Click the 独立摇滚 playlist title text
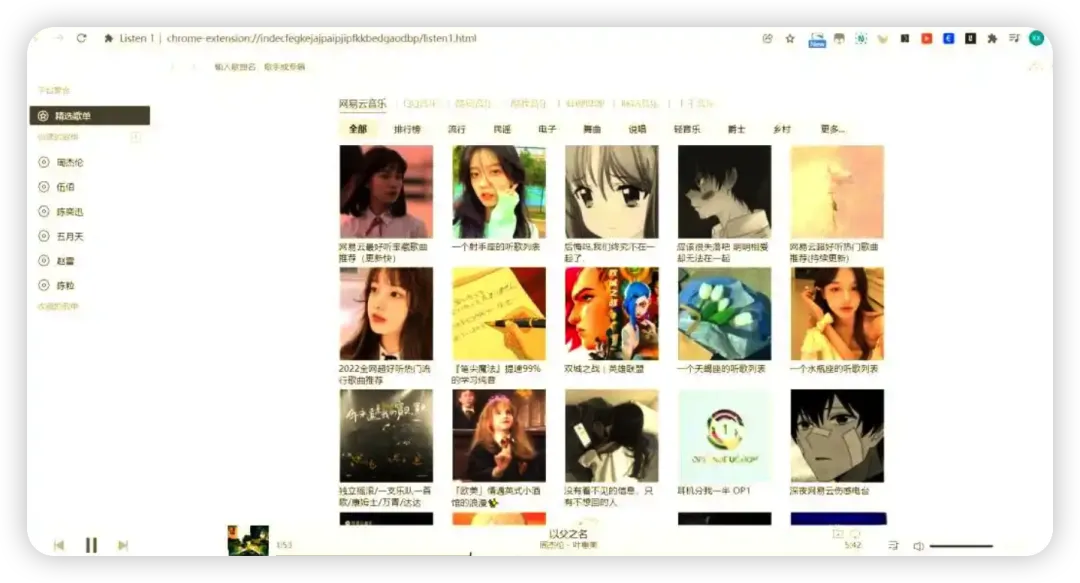The height and width of the screenshot is (583, 1080). point(385,497)
